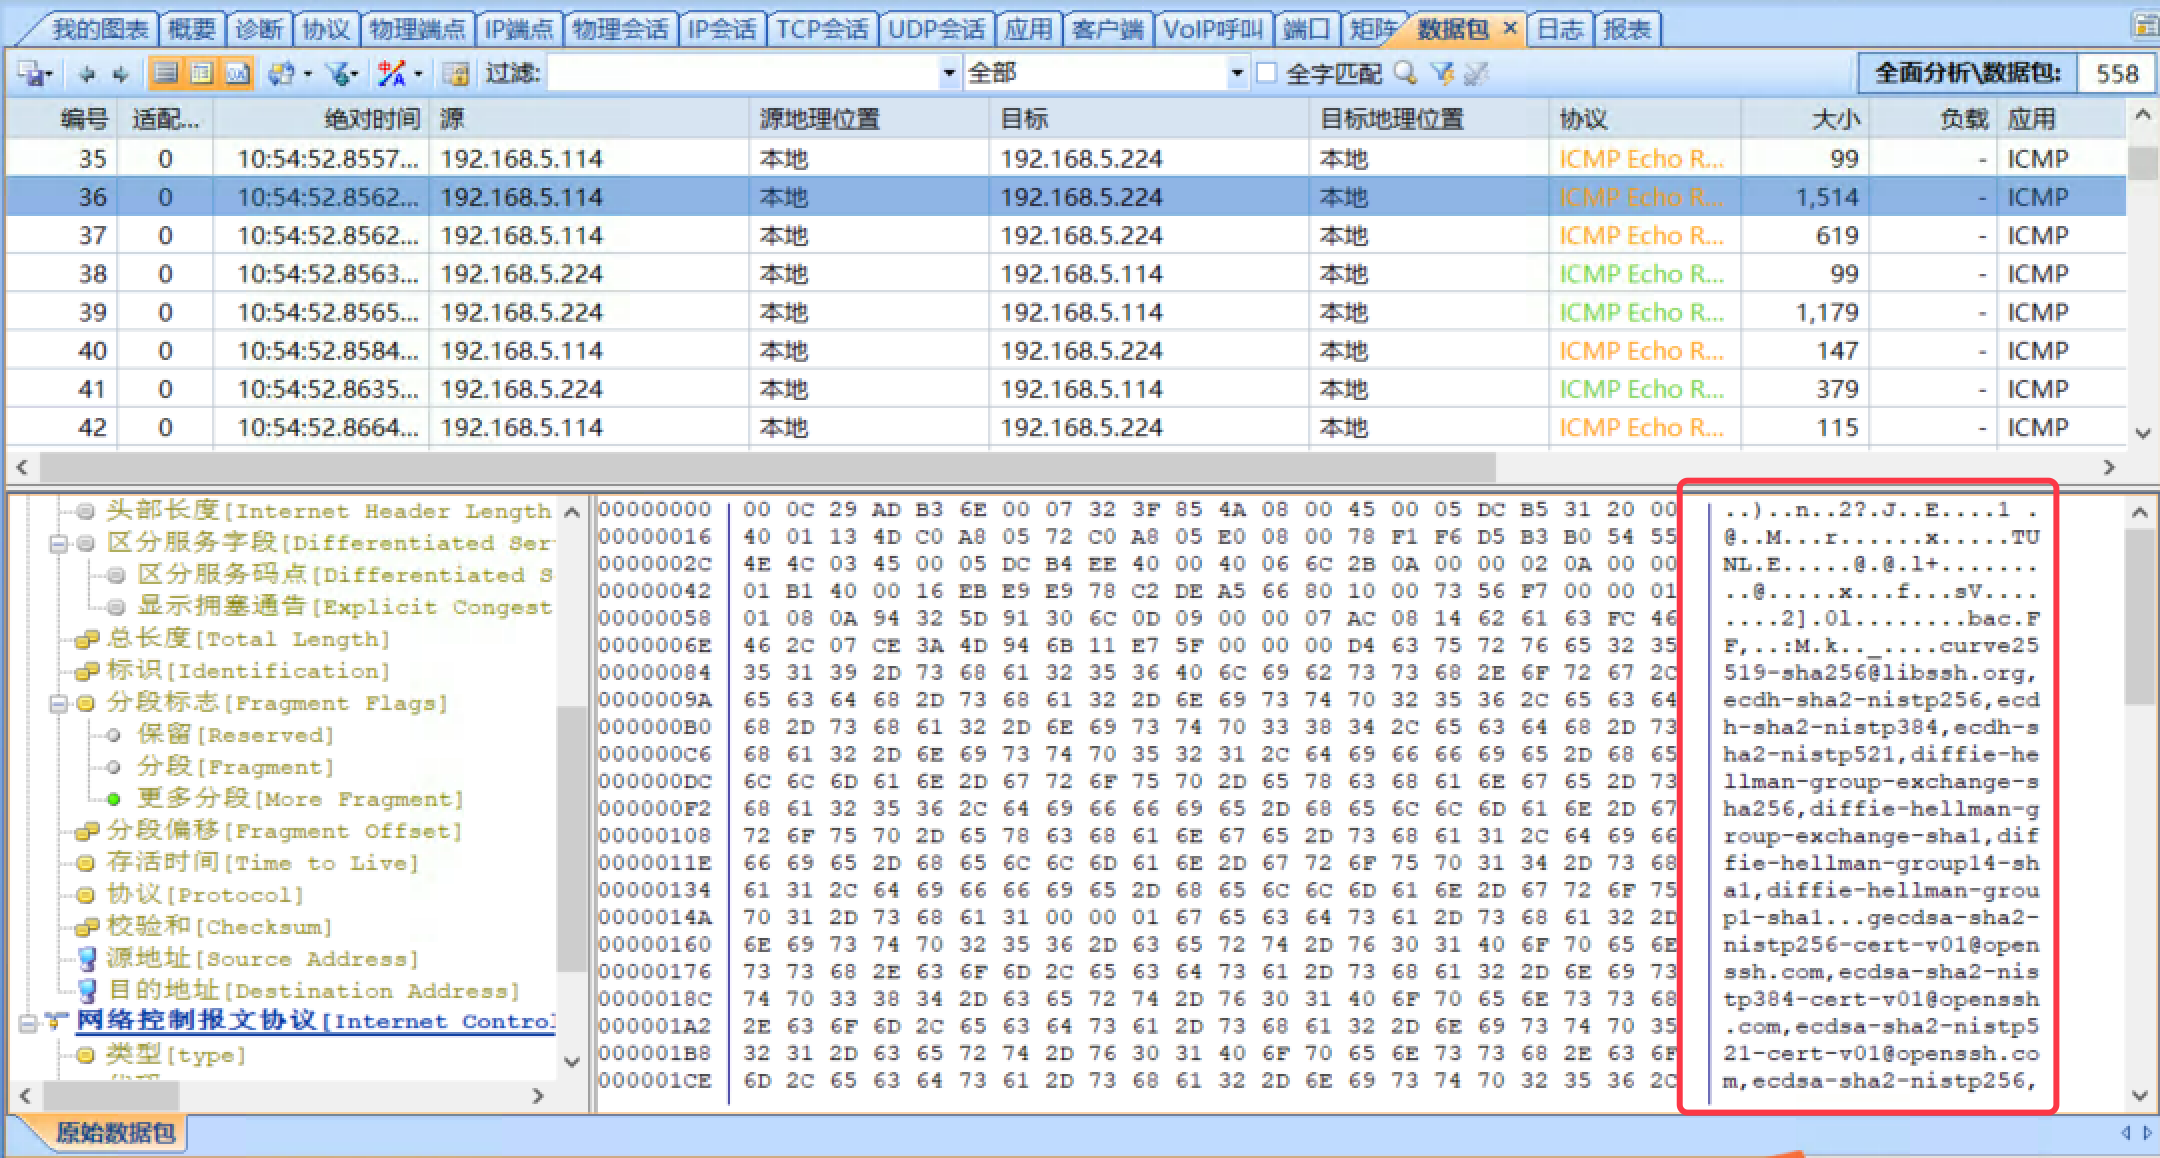Click the apply-filter funnel with lightning icon
The width and height of the screenshot is (2160, 1158).
1441,73
